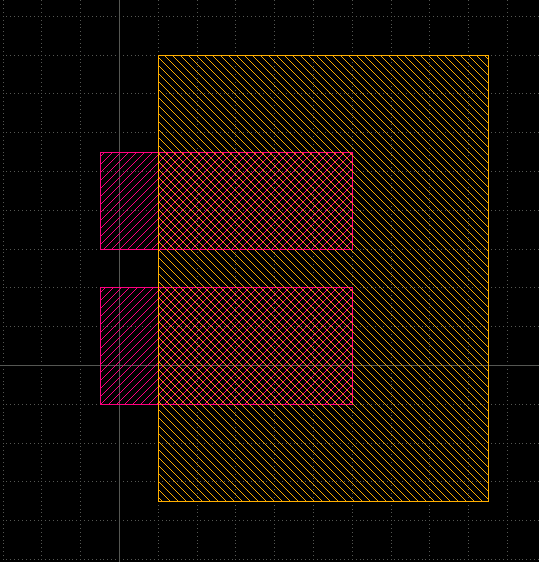The image size is (539, 562).
Task: Click the lower pink rectangle's bottom-left corner
Action: coord(100,405)
